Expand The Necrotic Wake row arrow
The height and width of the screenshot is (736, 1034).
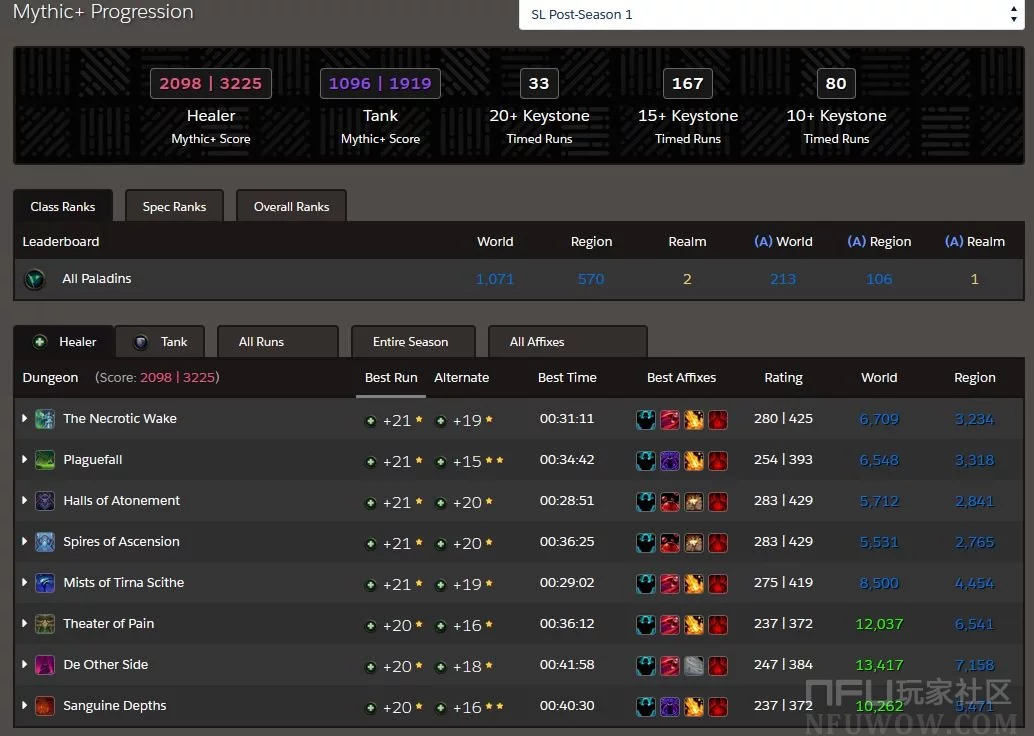[x=24, y=418]
